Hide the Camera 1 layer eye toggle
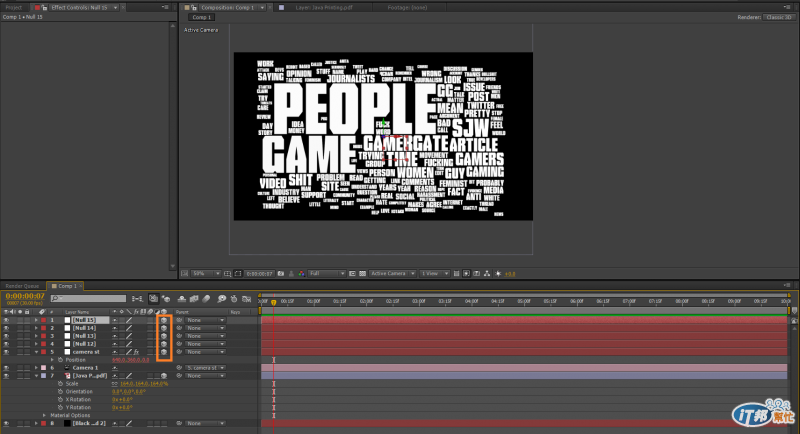 pos(6,368)
